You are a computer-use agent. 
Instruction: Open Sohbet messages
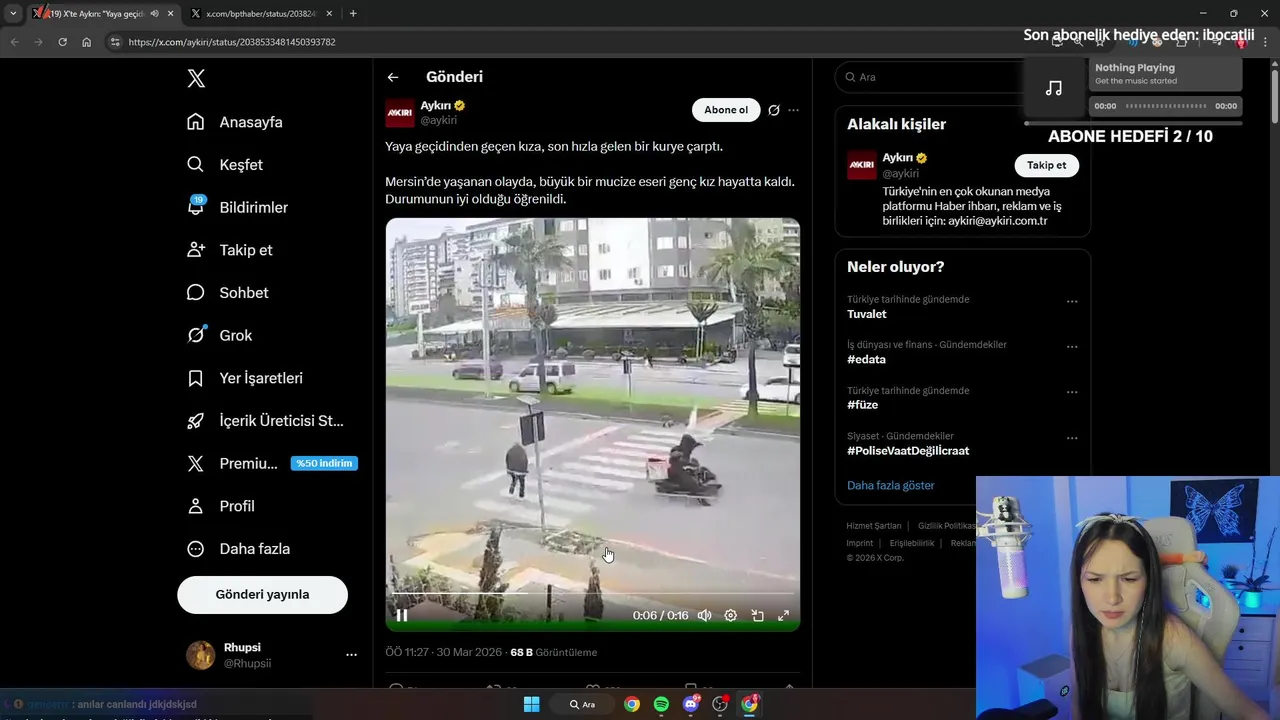coord(226,292)
